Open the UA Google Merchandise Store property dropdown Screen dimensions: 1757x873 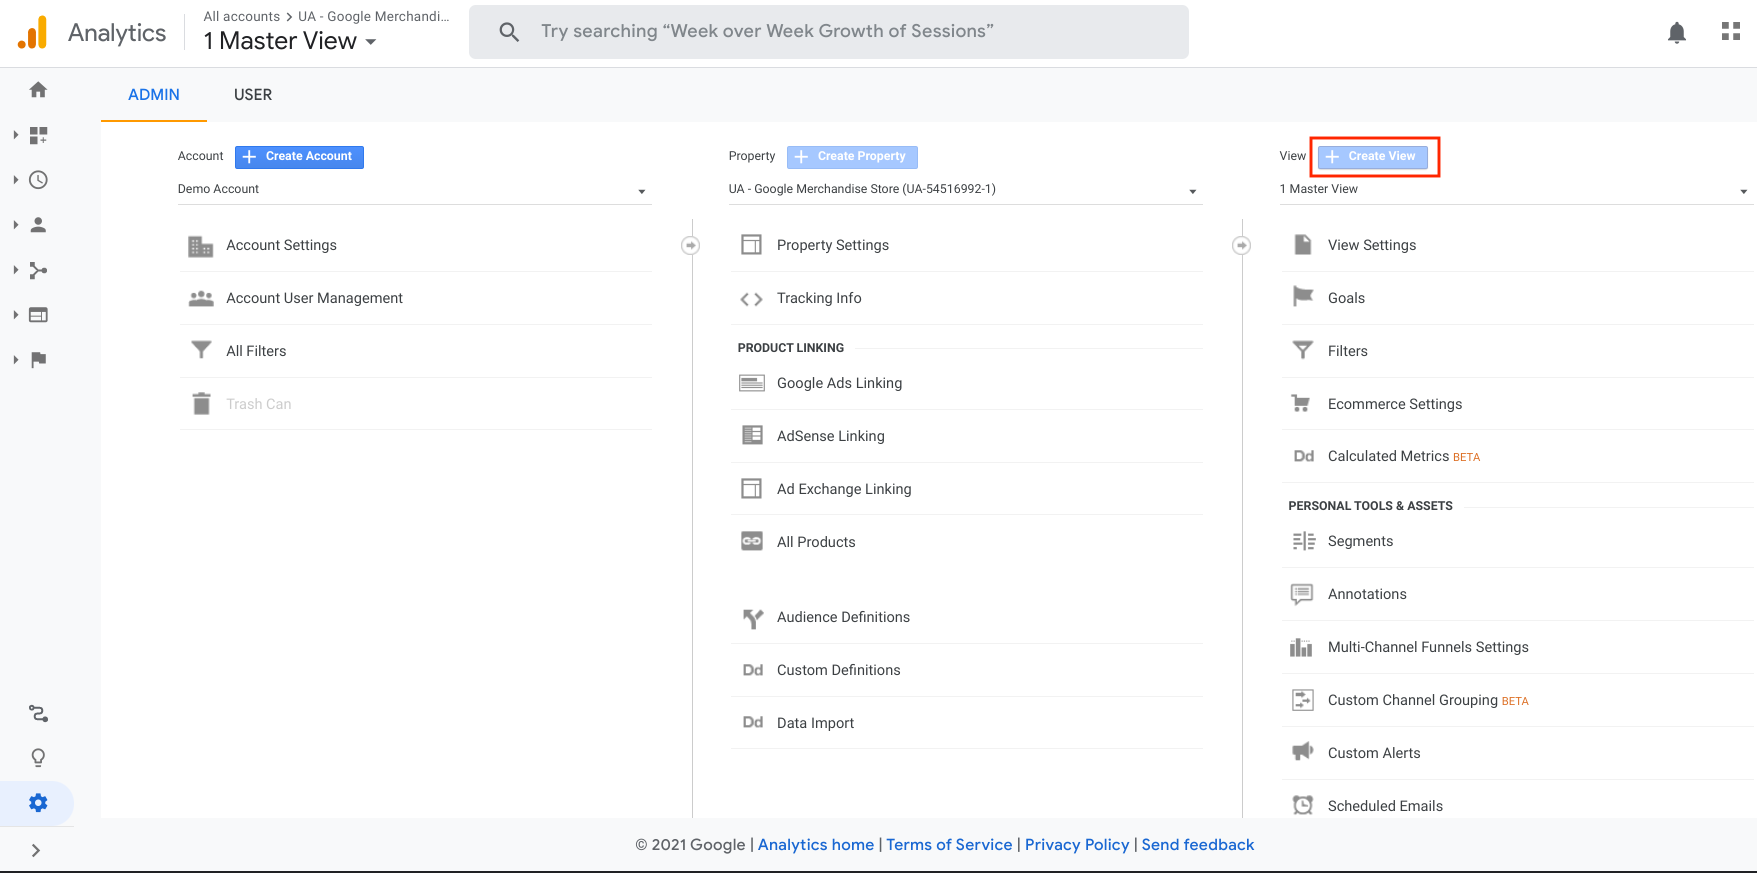(x=965, y=190)
